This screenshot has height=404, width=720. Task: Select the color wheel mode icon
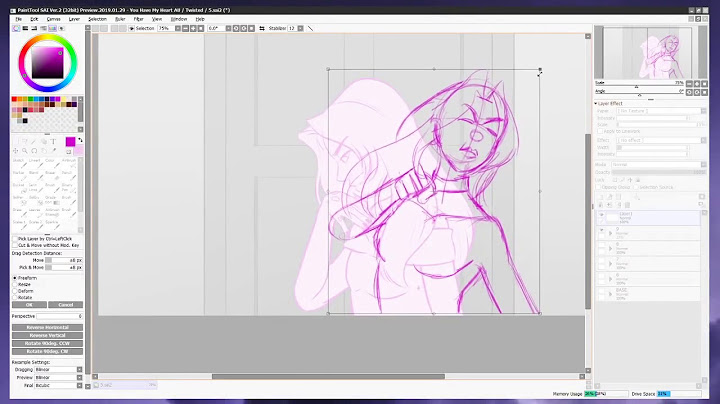click(x=16, y=28)
